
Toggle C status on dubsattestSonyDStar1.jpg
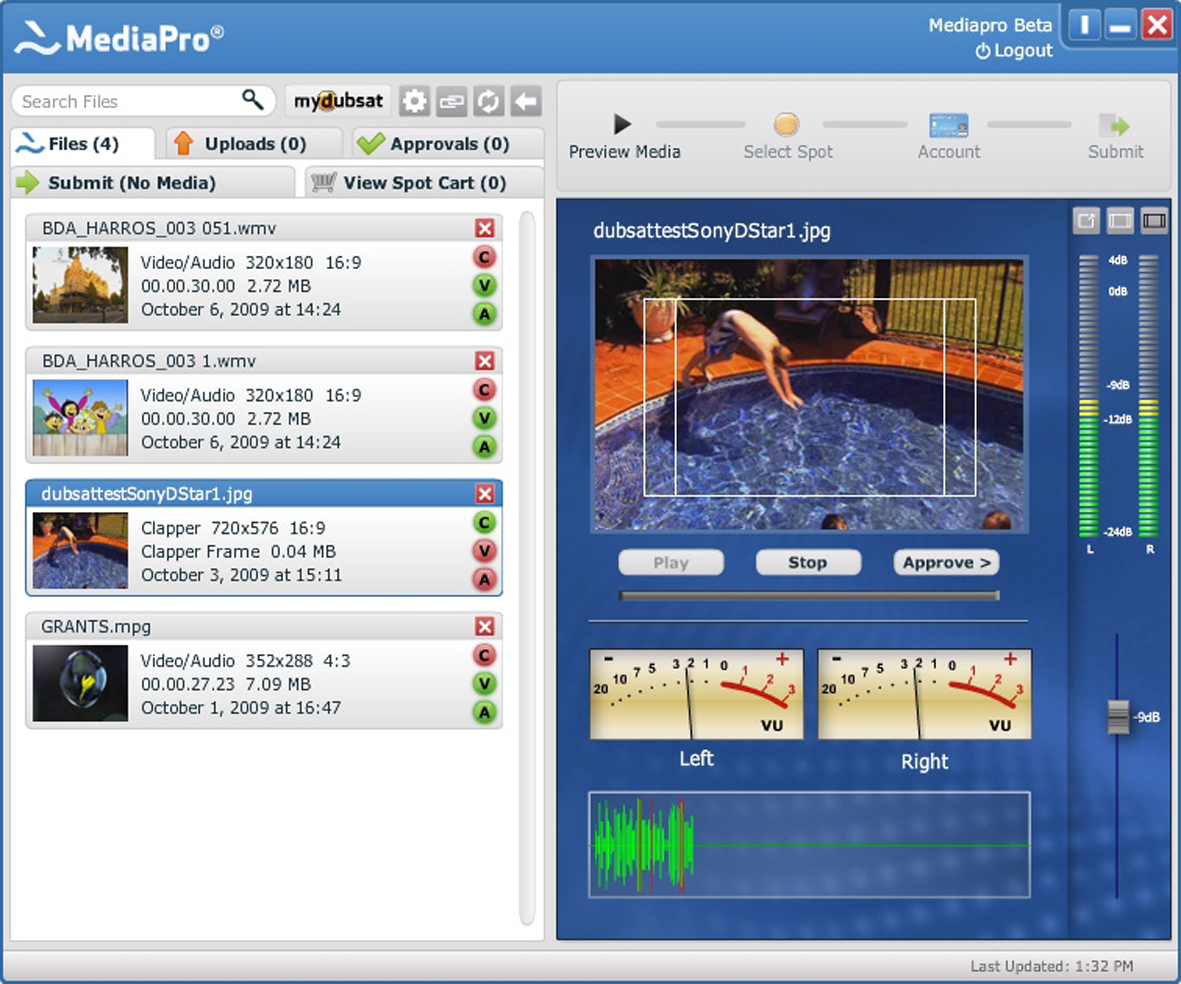485,522
